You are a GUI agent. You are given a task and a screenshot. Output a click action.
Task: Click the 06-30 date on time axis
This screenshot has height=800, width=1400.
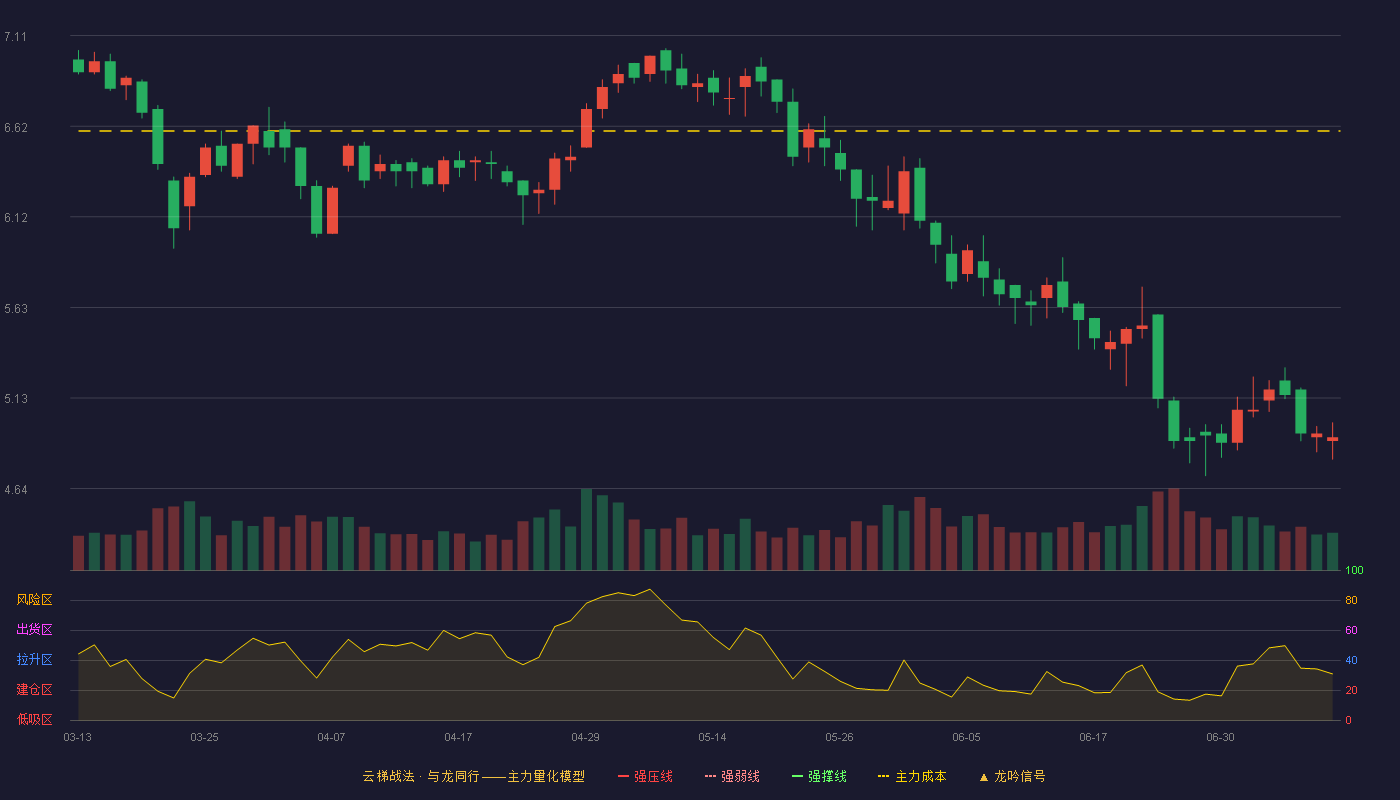tap(1220, 737)
